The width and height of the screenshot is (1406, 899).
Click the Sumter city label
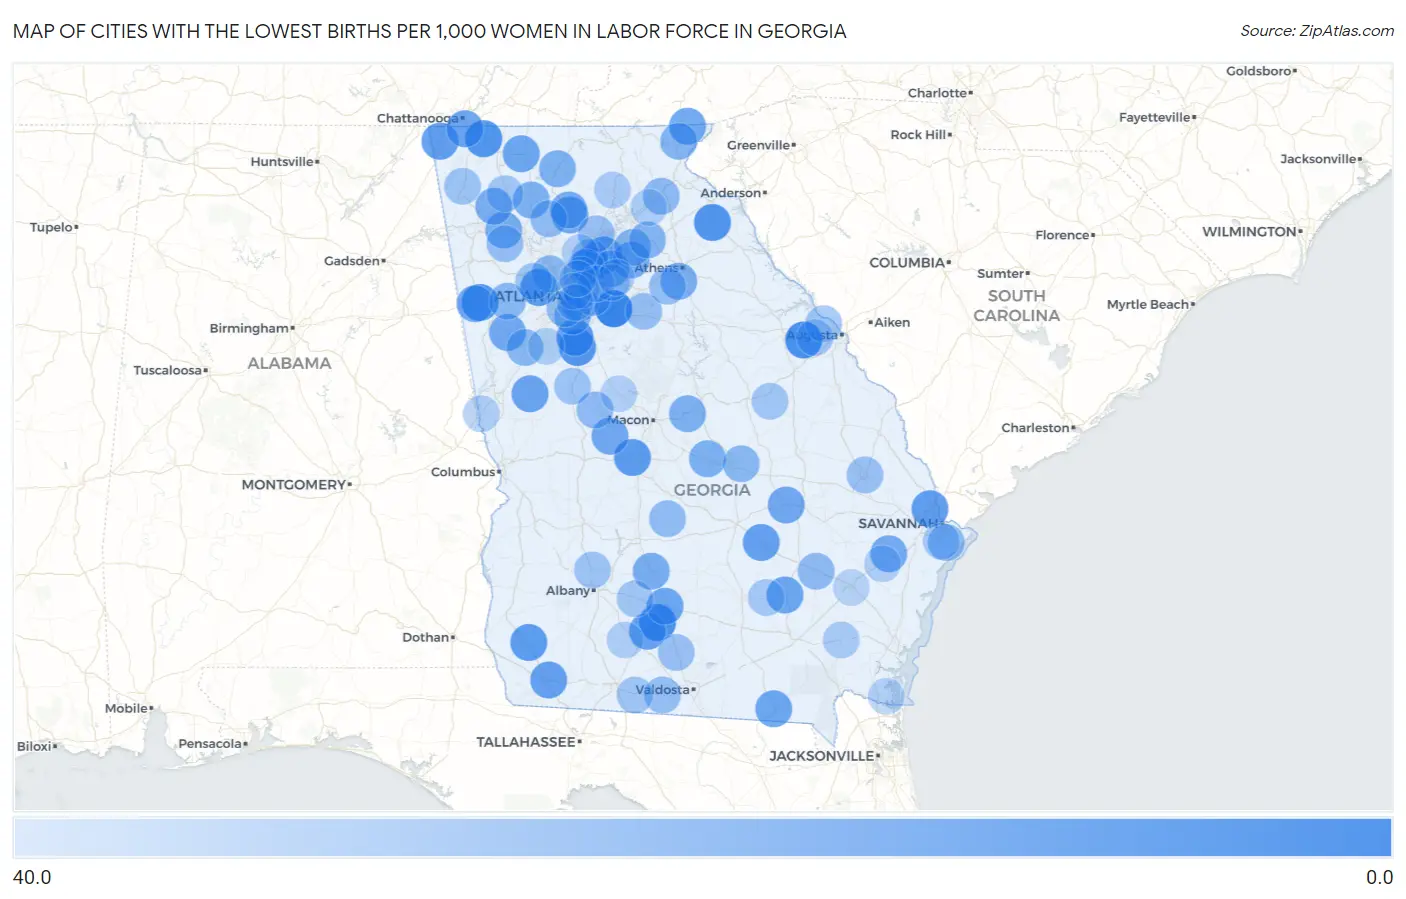1001,274
